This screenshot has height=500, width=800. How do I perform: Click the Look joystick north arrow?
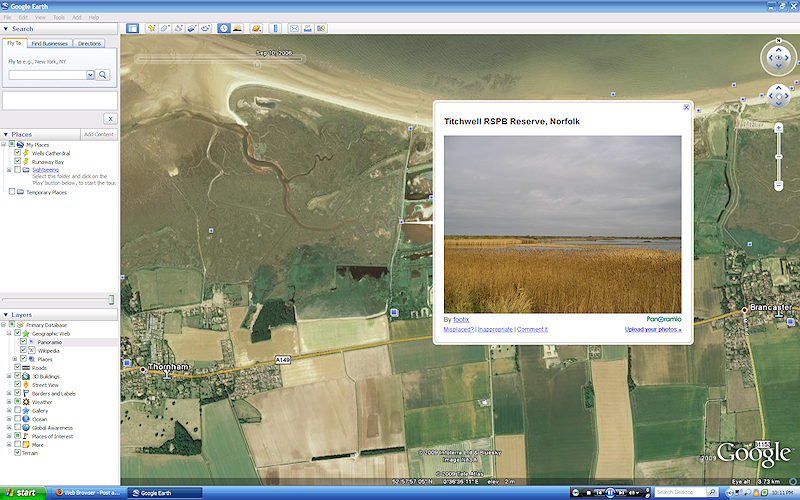click(x=779, y=48)
